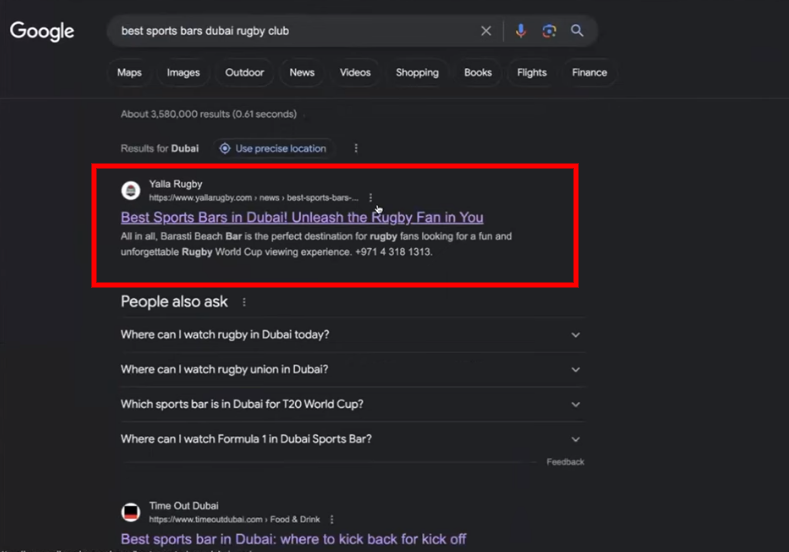
Task: Open the Yalla Rugby Best Sports Bars link
Action: click(301, 217)
